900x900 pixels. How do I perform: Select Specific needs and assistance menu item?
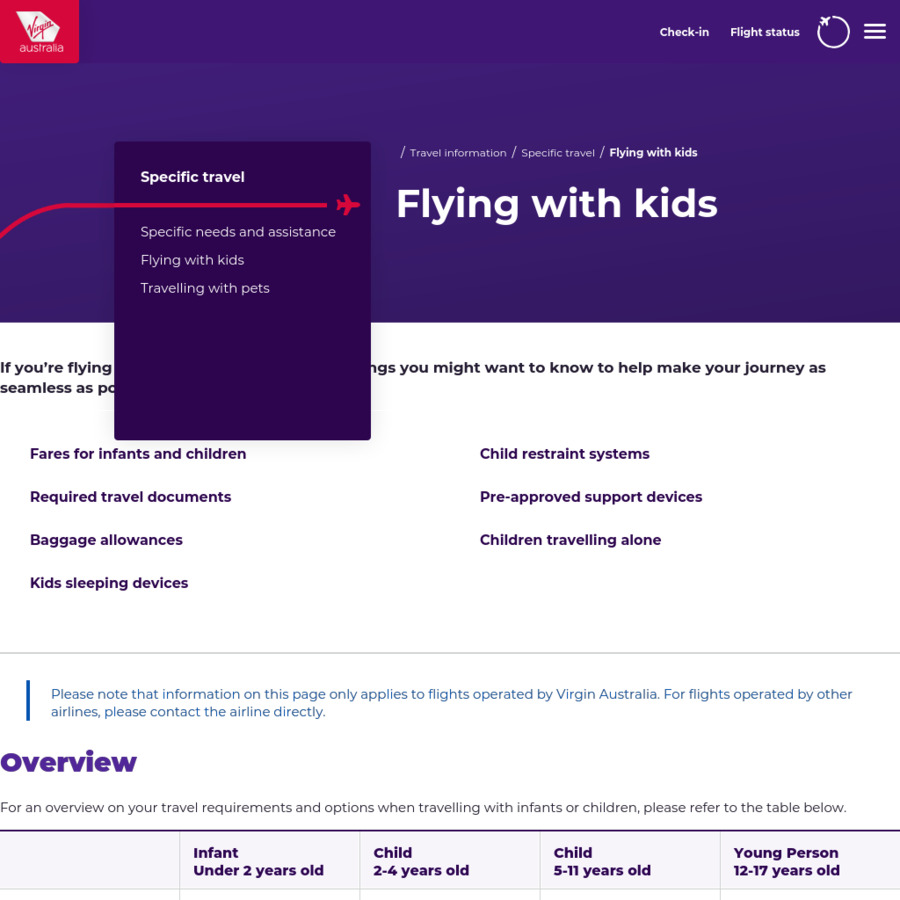(238, 232)
